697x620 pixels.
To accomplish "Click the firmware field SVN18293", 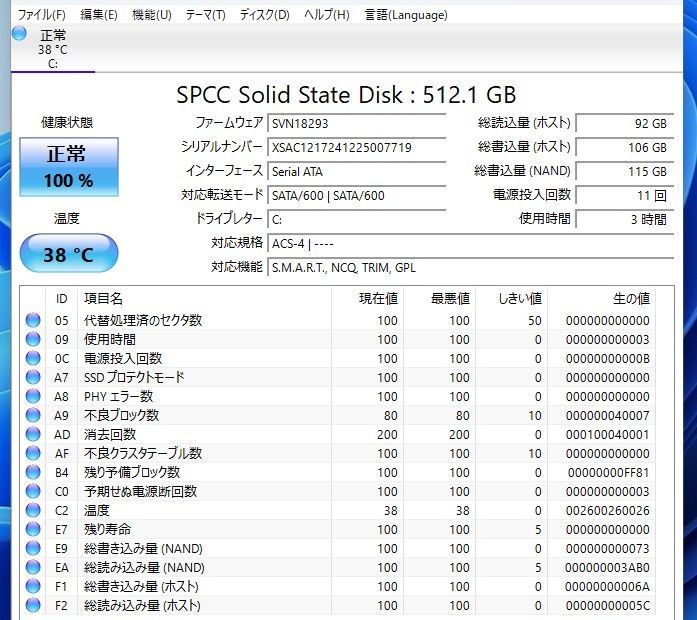I will 357,123.
